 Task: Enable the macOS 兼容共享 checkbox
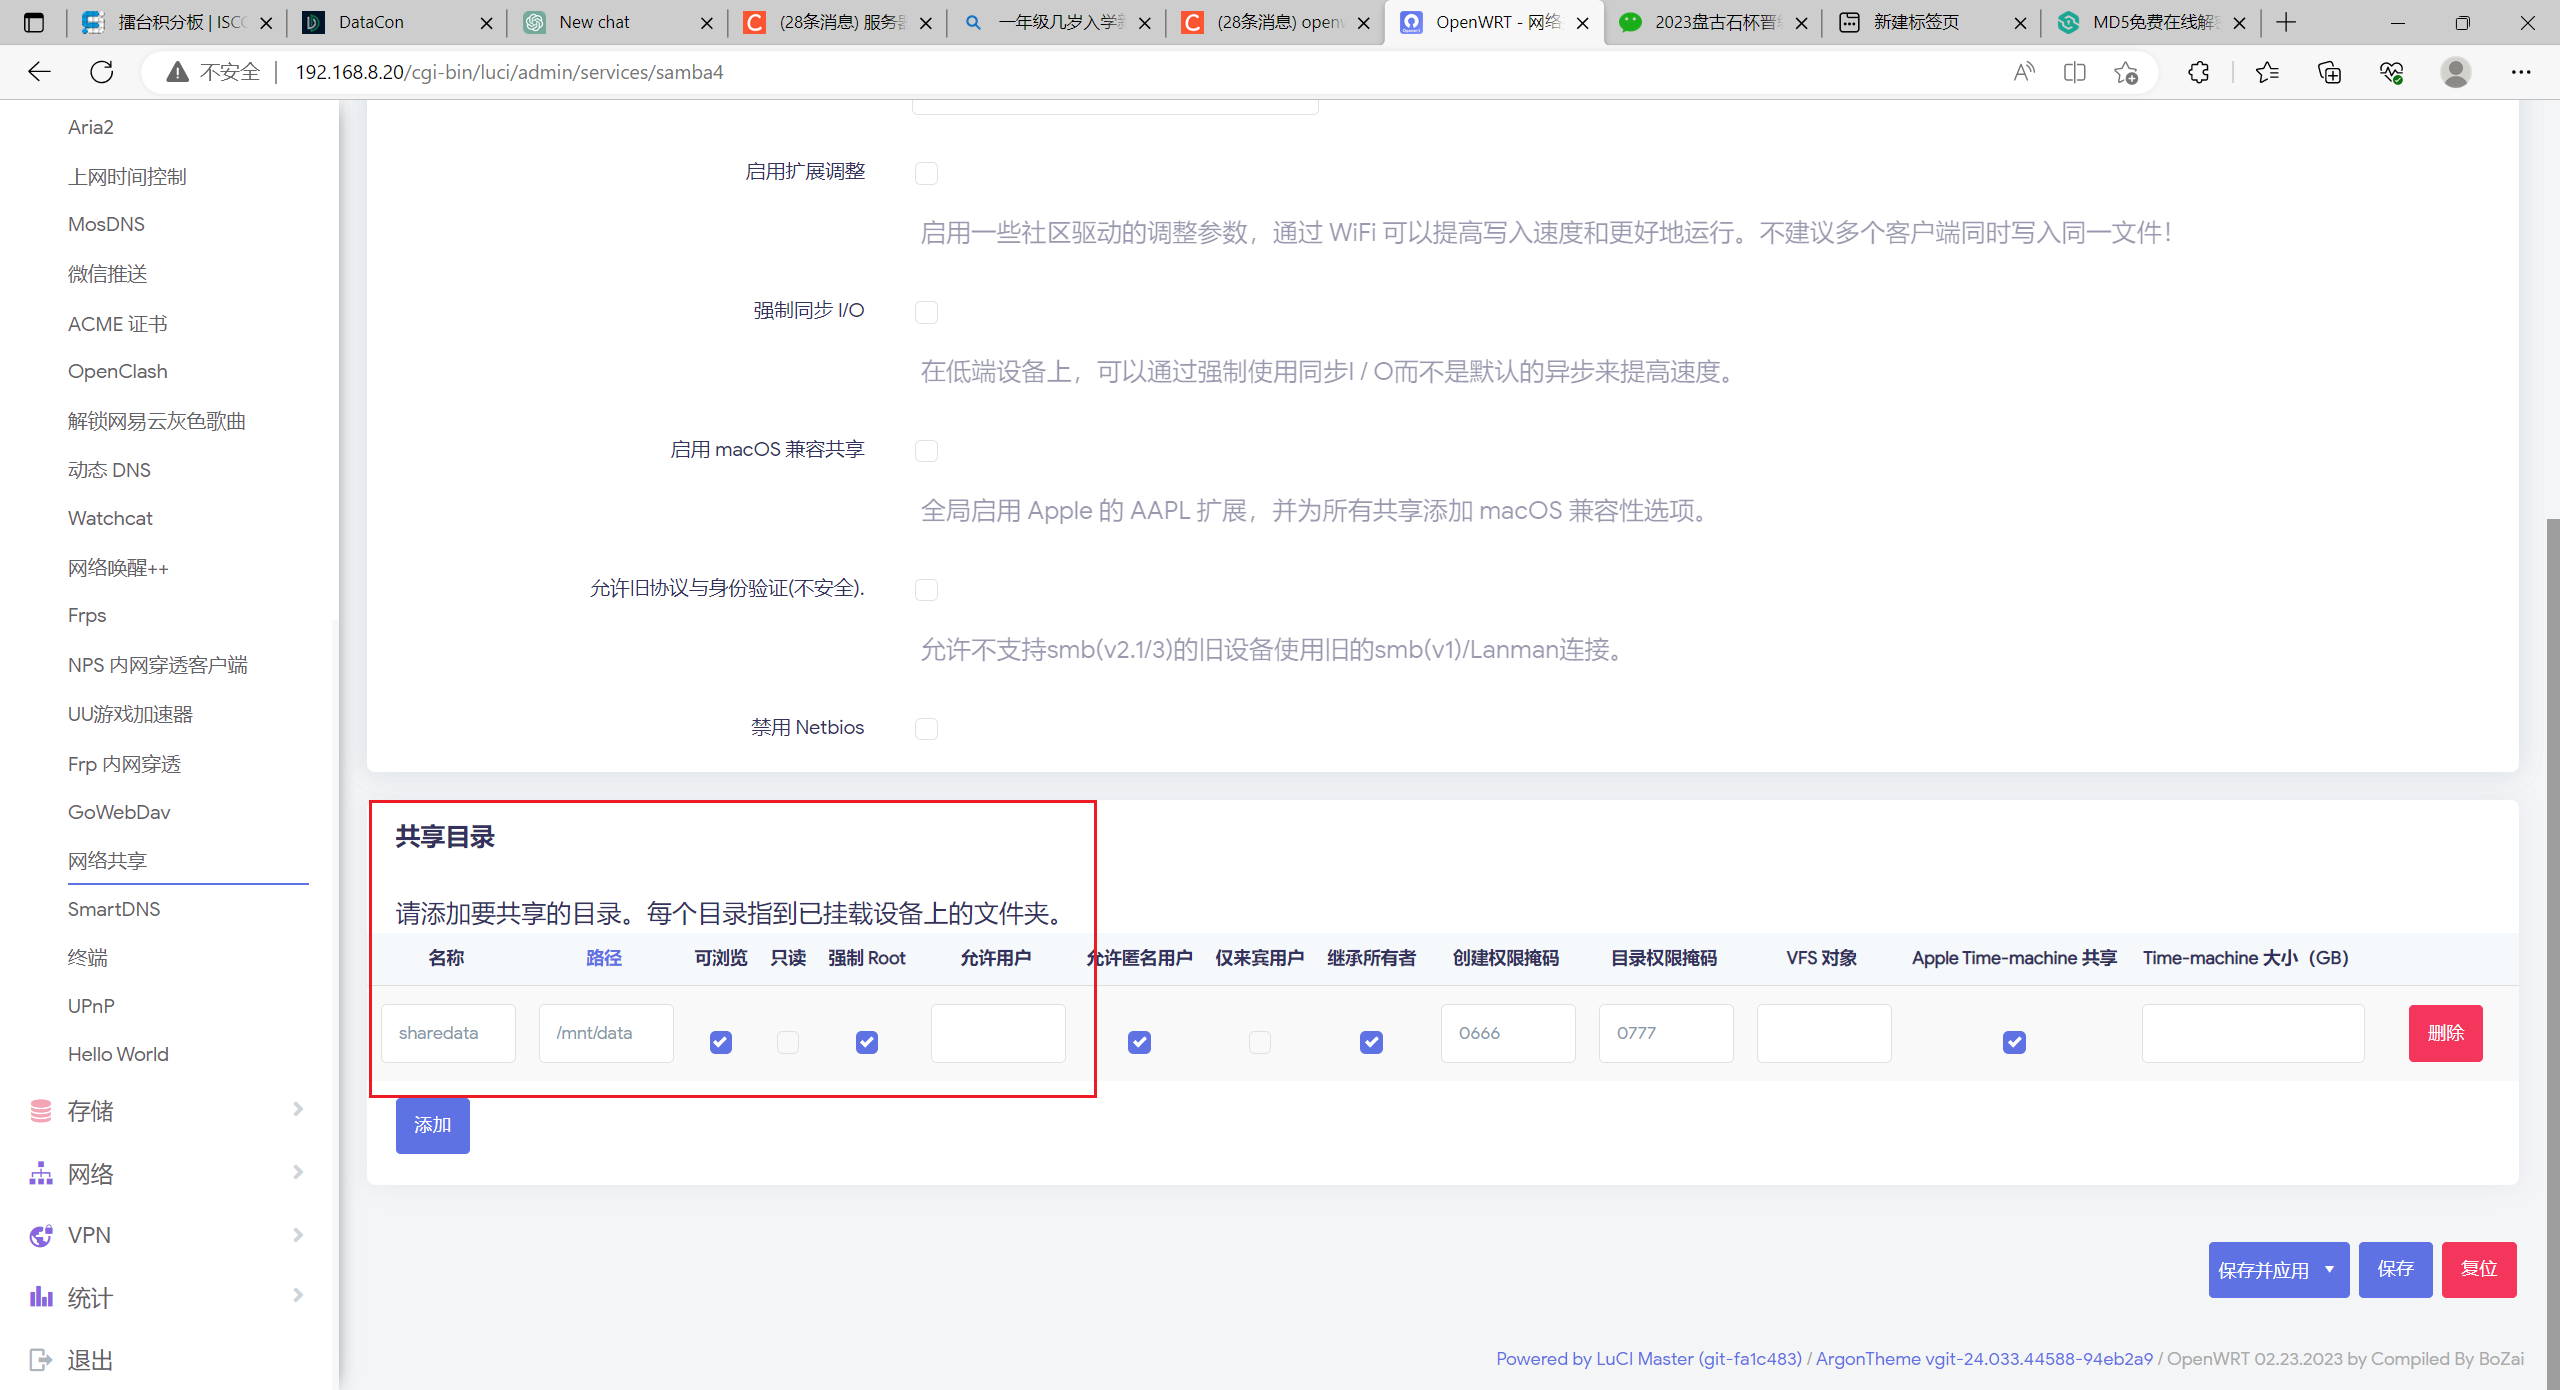[926, 451]
